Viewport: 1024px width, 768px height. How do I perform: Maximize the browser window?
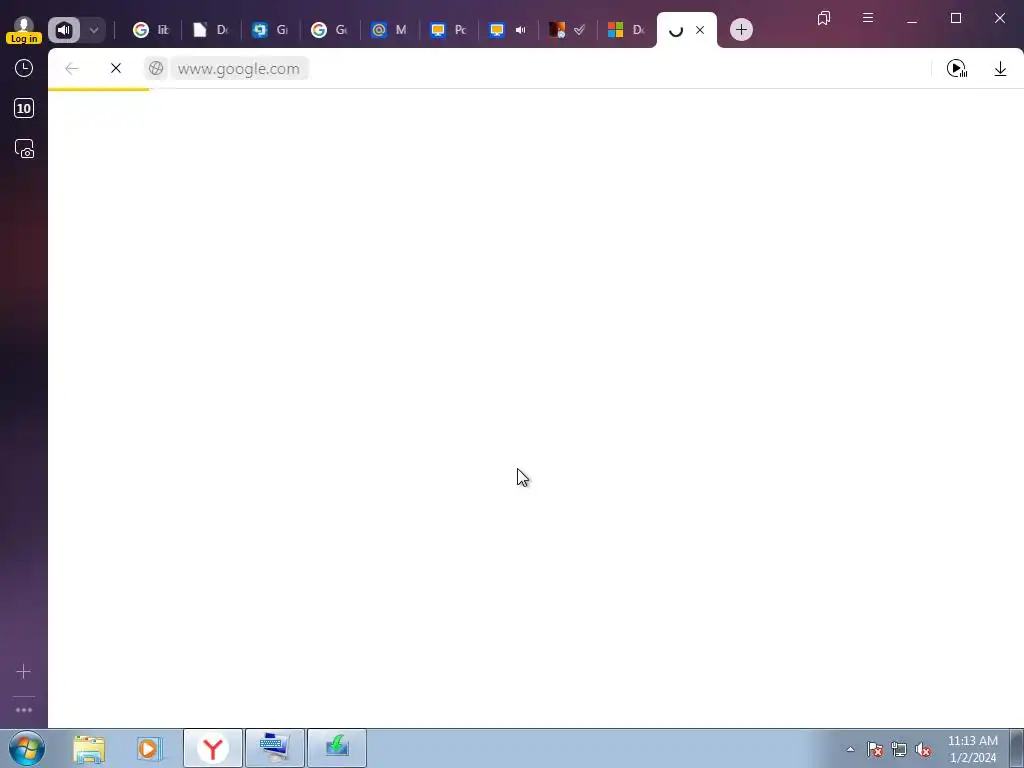(956, 18)
